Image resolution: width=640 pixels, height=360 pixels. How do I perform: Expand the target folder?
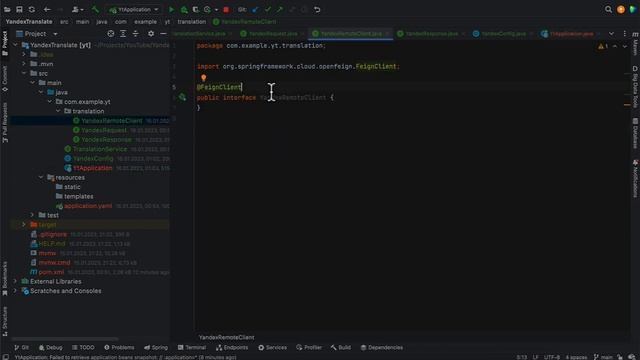point(24,224)
